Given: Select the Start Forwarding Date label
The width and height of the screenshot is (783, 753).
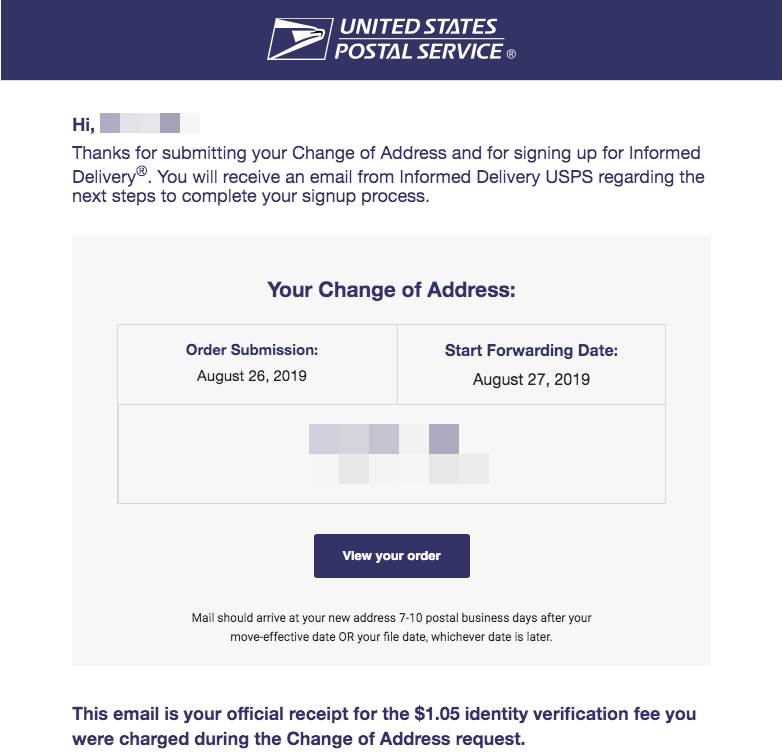Looking at the screenshot, I should pos(531,351).
